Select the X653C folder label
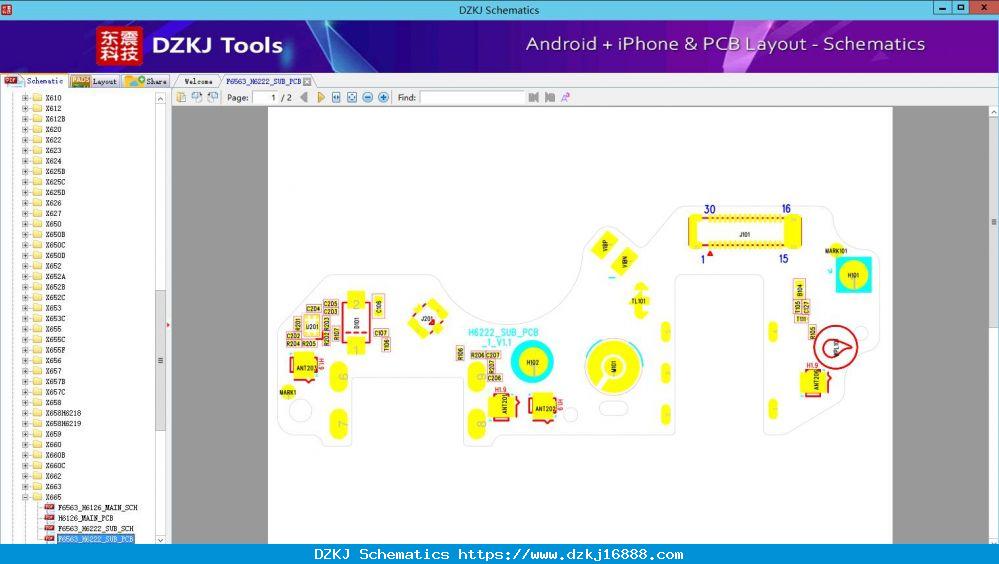Screen dimensions: 999x564 pyautogui.click(x=55, y=319)
